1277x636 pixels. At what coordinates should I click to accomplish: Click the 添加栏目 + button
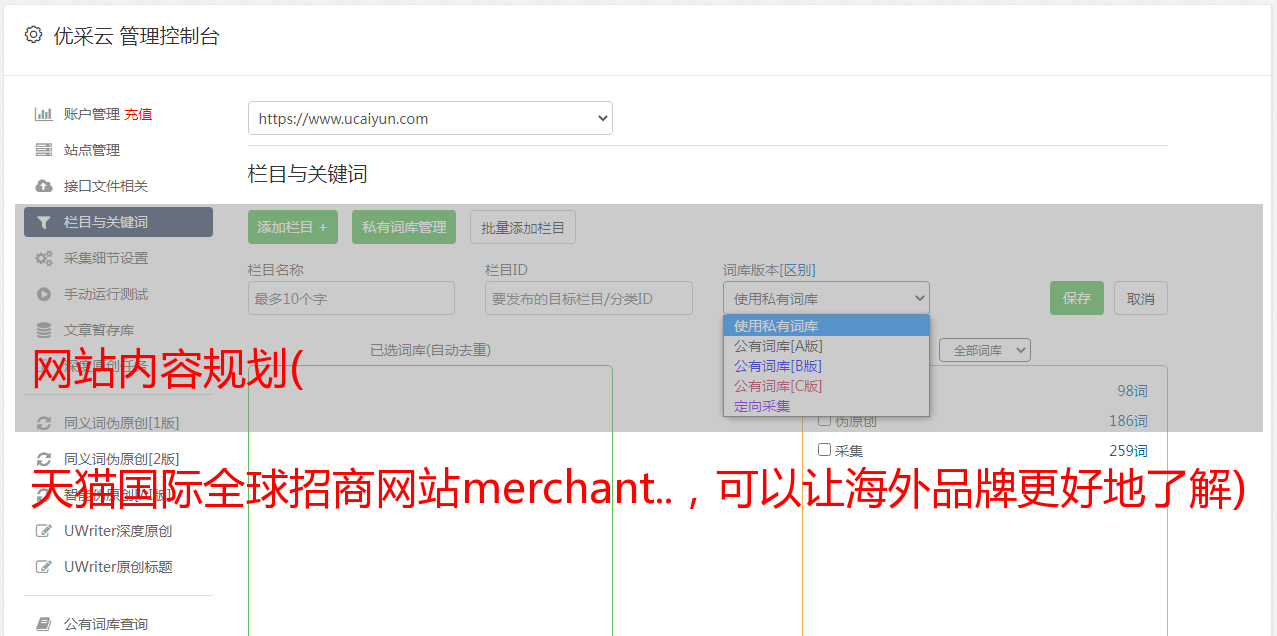click(293, 227)
